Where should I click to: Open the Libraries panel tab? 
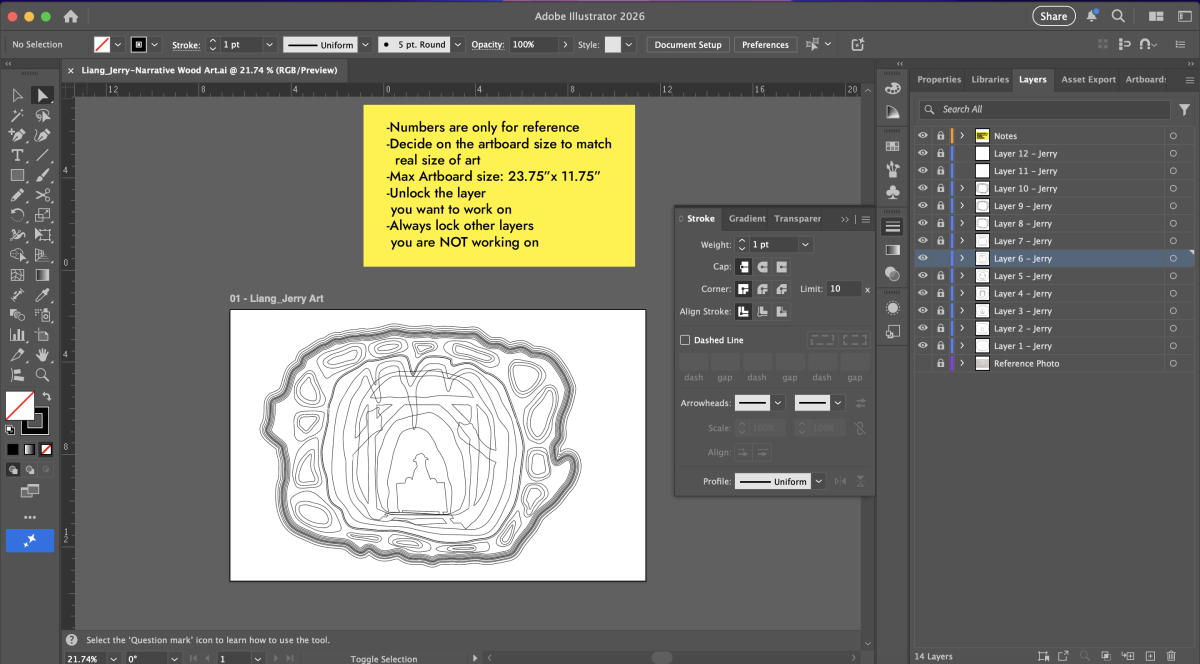click(x=989, y=79)
